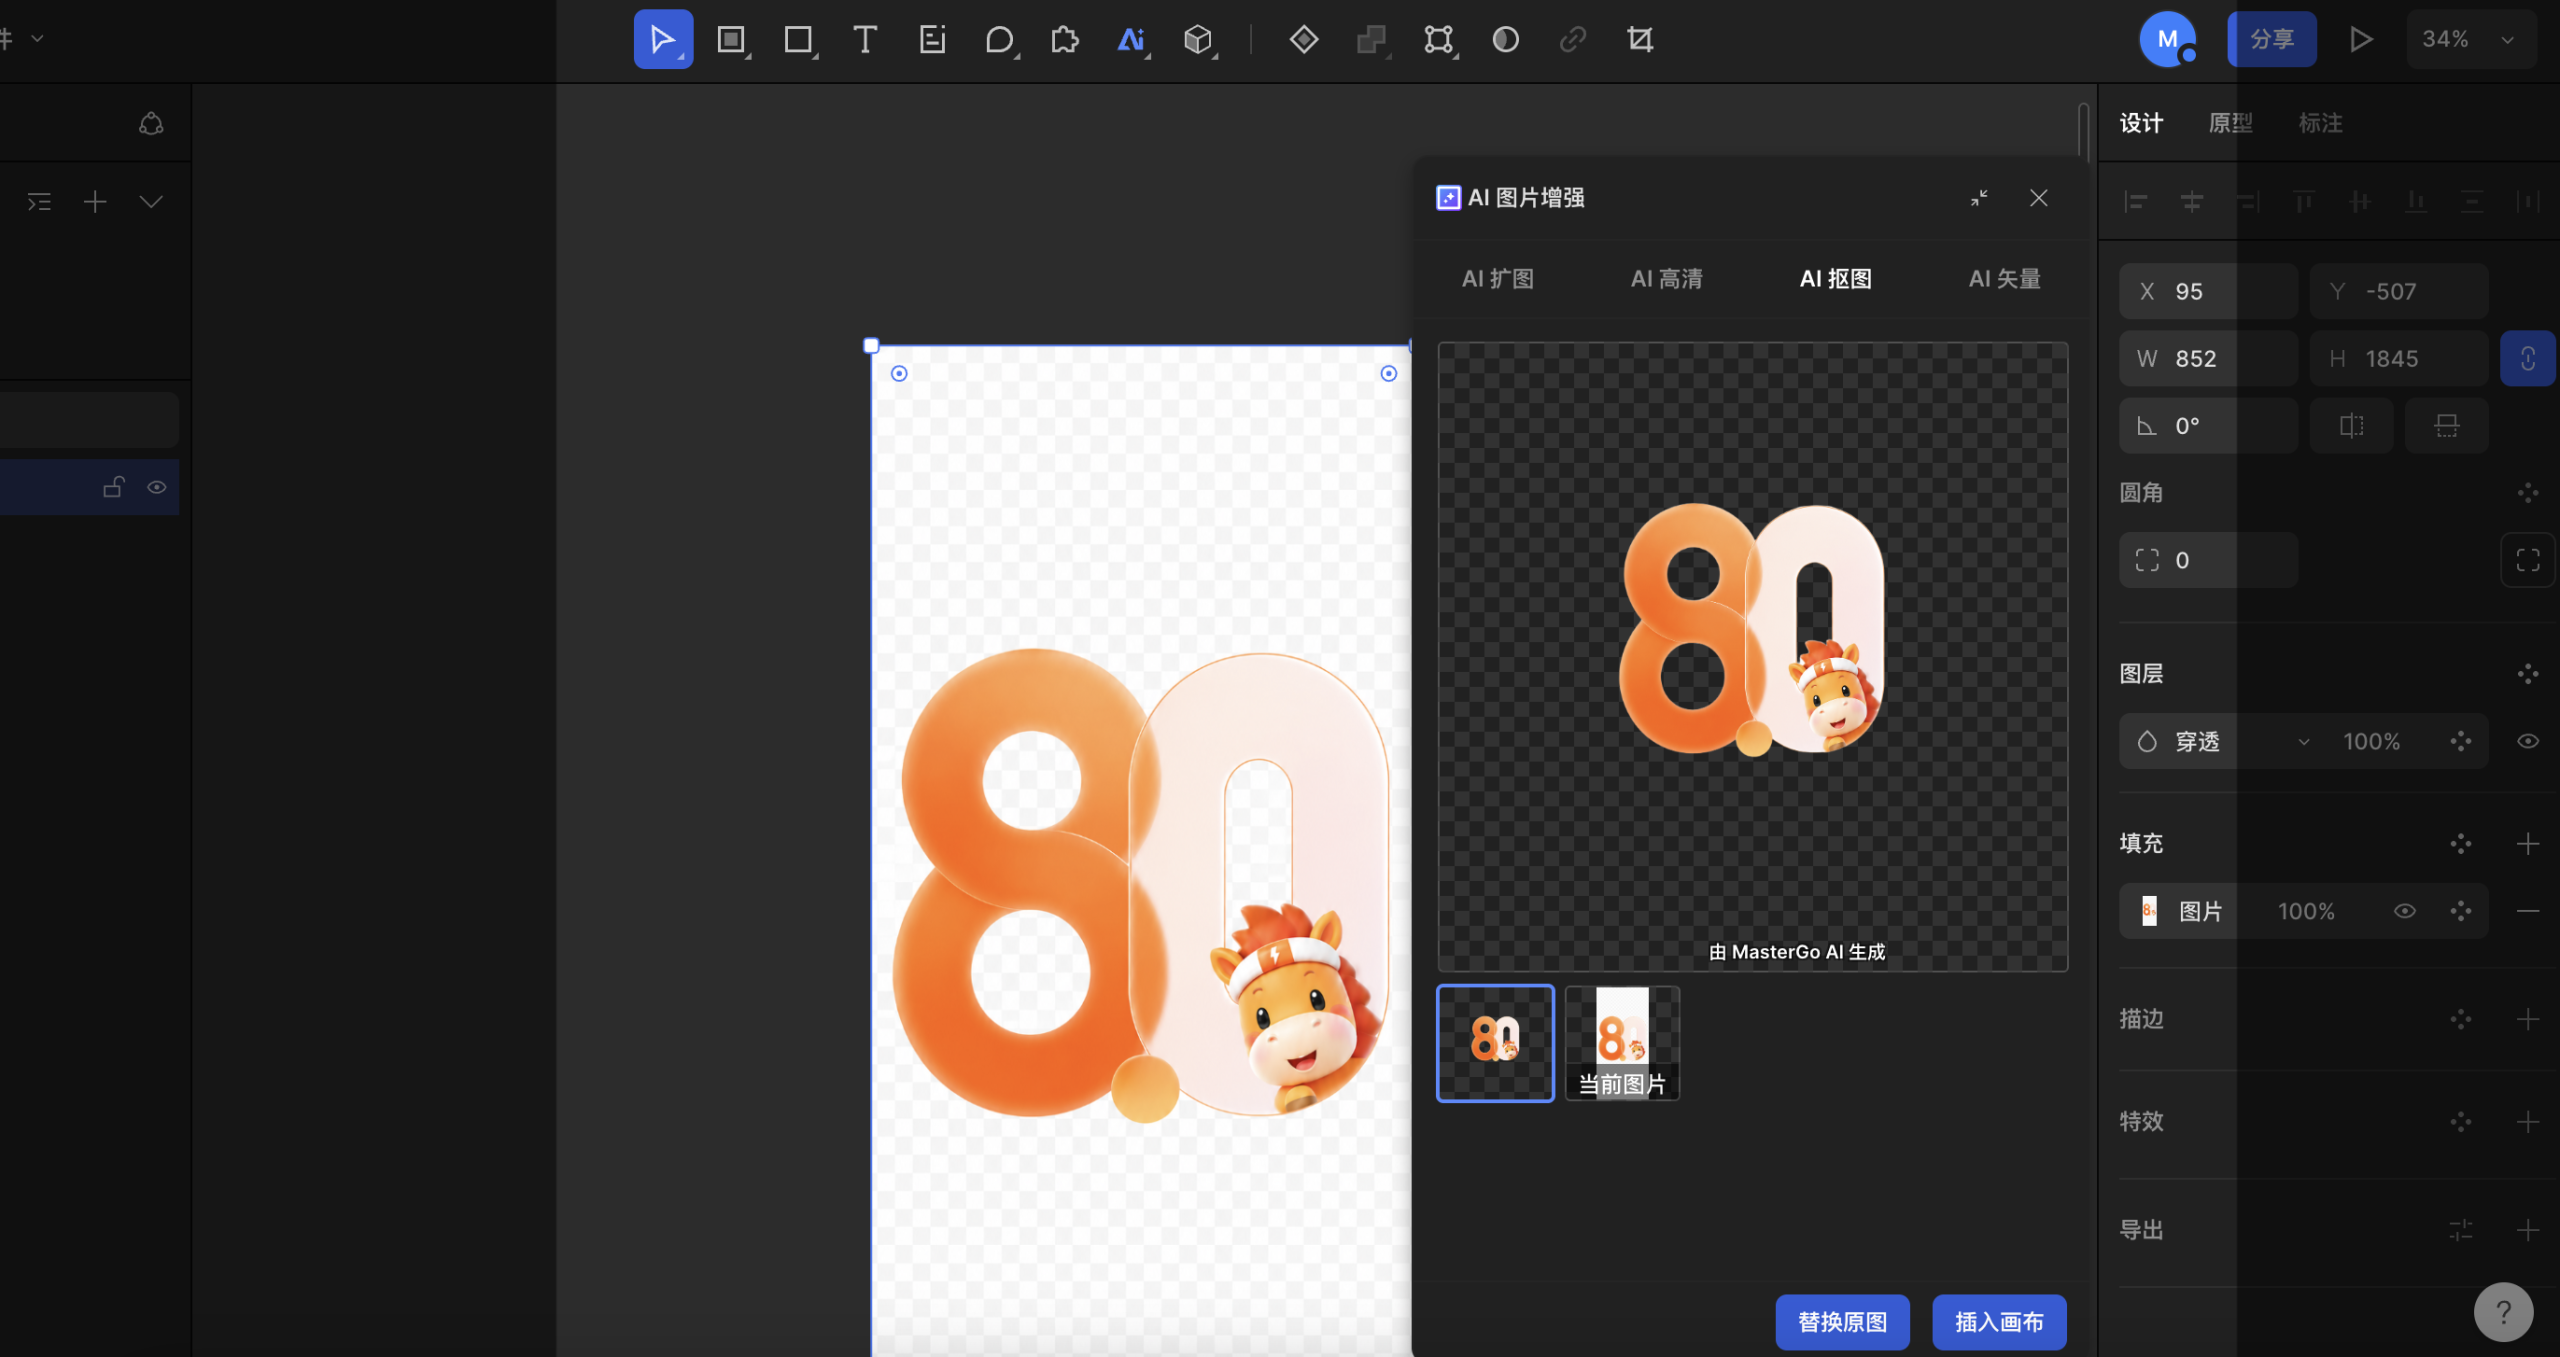
Task: Toggle independent corner radius icon
Action: [2527, 560]
